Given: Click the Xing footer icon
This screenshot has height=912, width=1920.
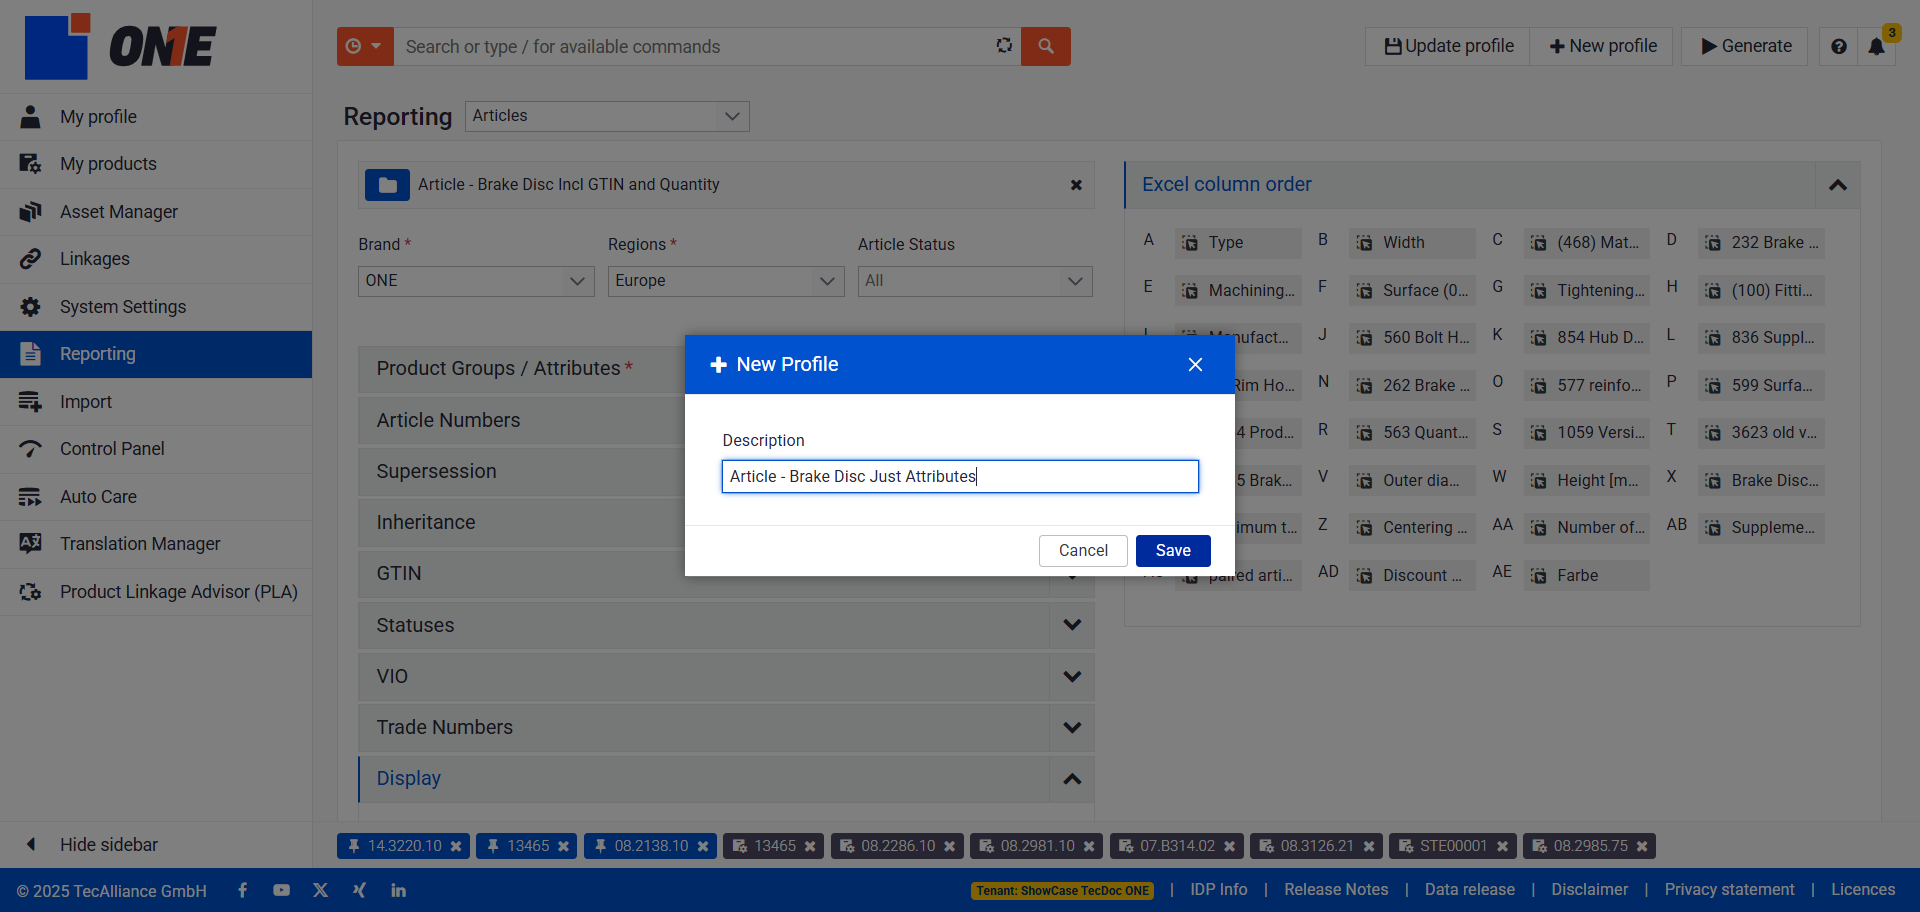Looking at the screenshot, I should 359,890.
